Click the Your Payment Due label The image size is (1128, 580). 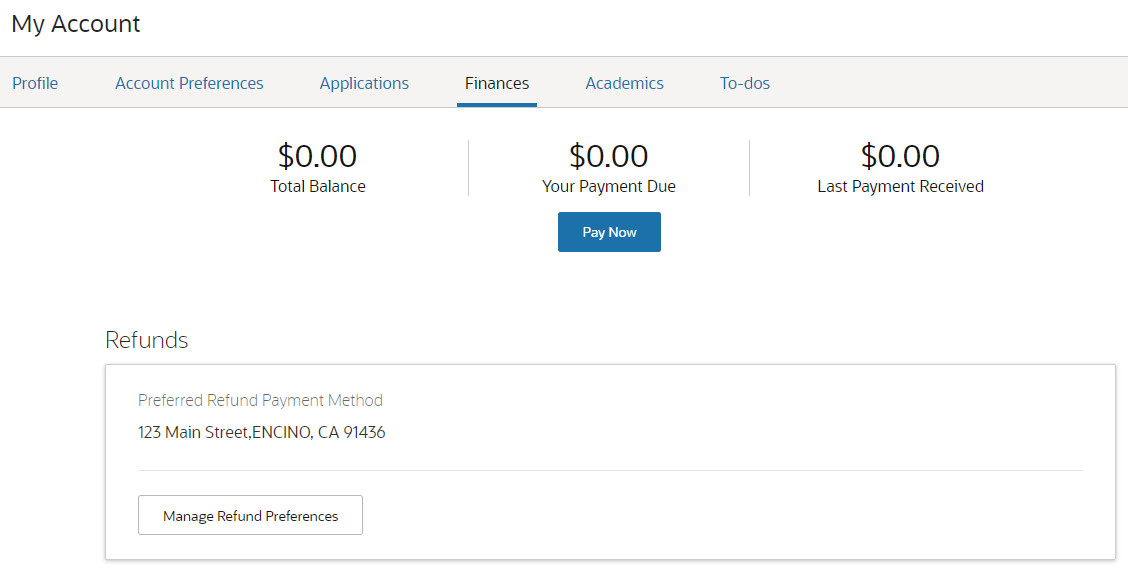(608, 186)
